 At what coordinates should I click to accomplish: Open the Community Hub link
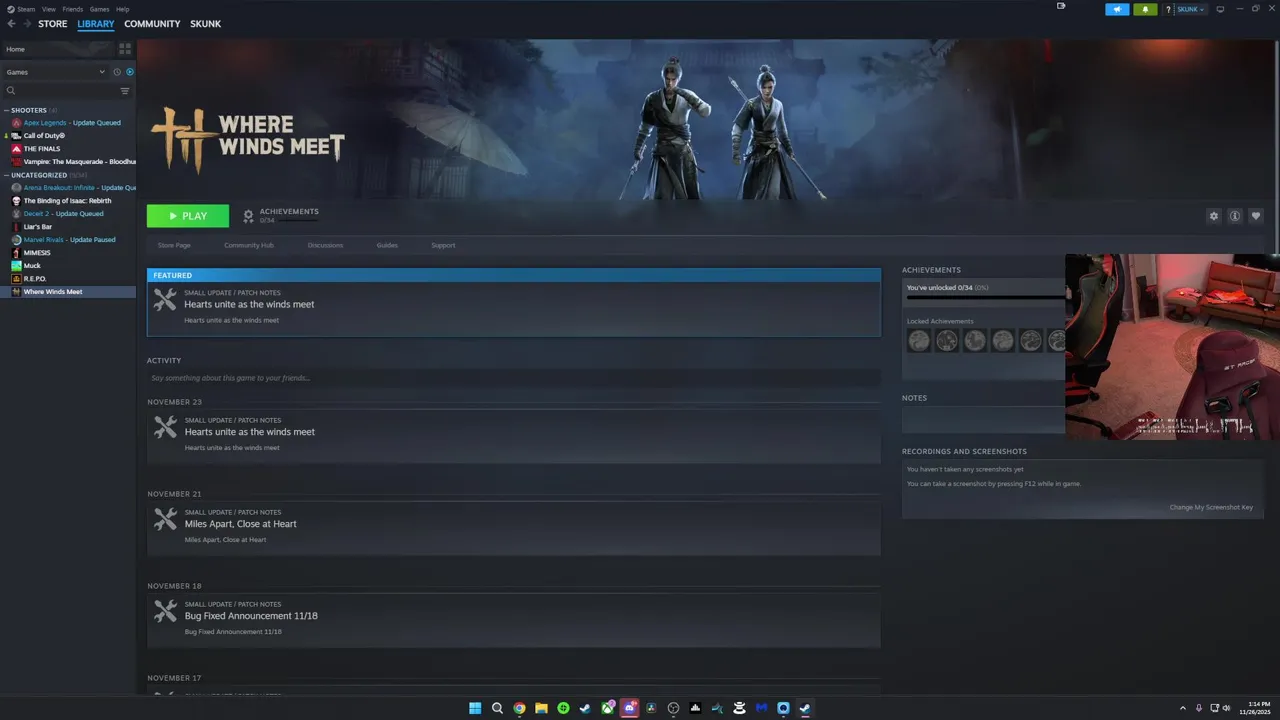(x=249, y=245)
